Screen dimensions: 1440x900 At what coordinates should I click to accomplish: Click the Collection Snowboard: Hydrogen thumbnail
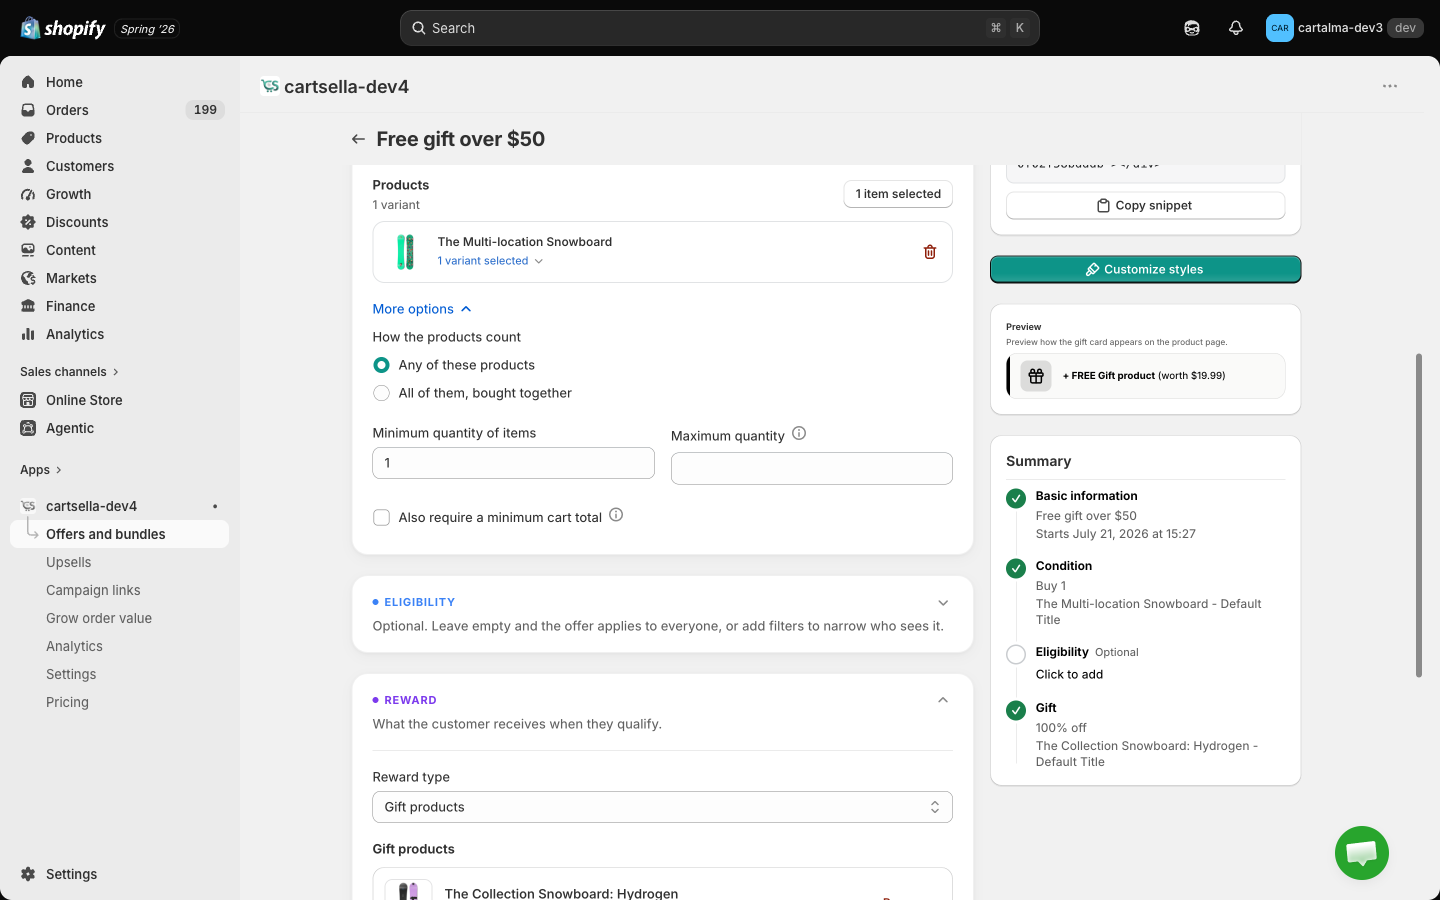coord(408,889)
